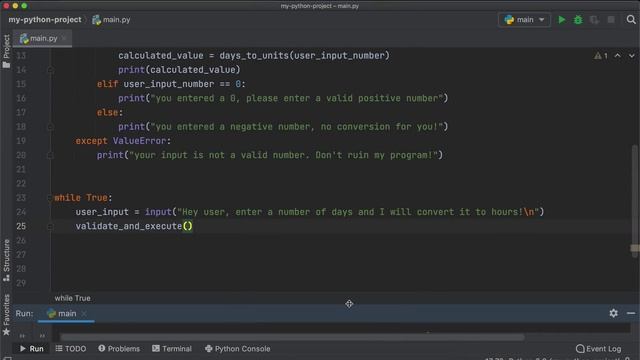Screen dimensions: 640x360
Task: Toggle fold marker on line 18
Action: pos(50,127)
